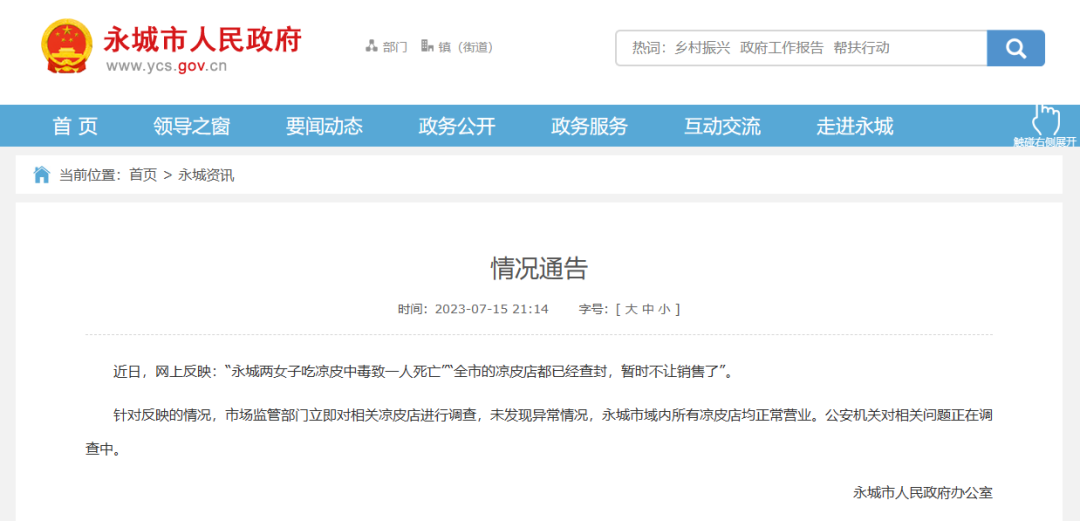Set font size to 大

(630, 309)
